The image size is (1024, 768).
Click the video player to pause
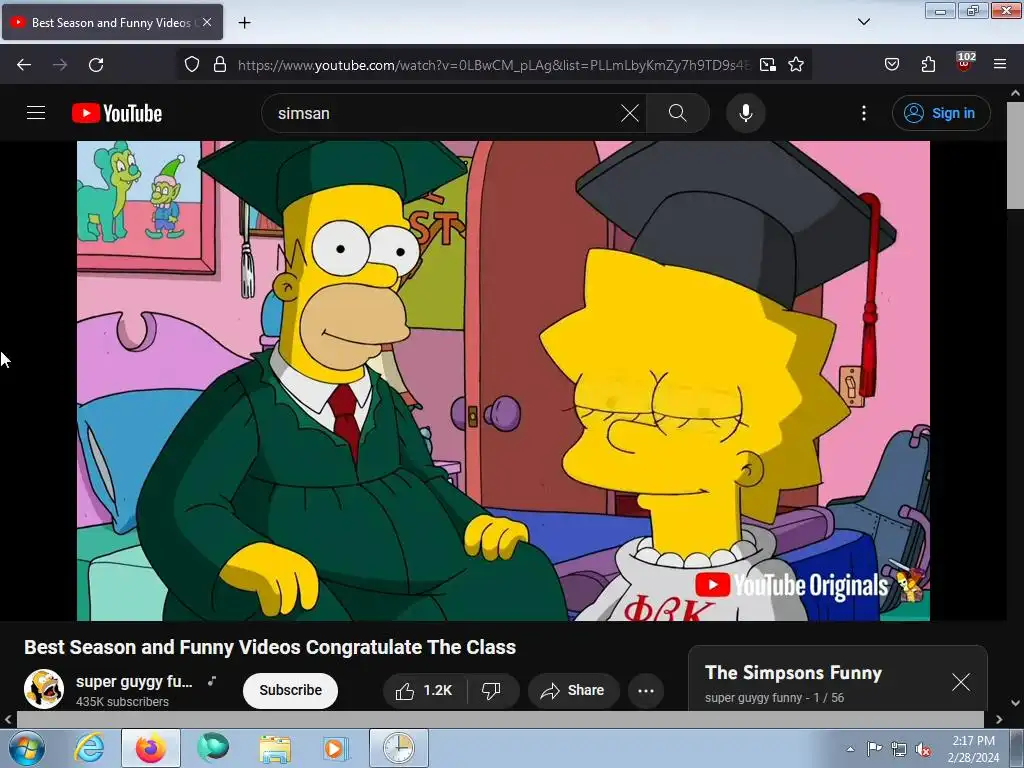tap(503, 381)
